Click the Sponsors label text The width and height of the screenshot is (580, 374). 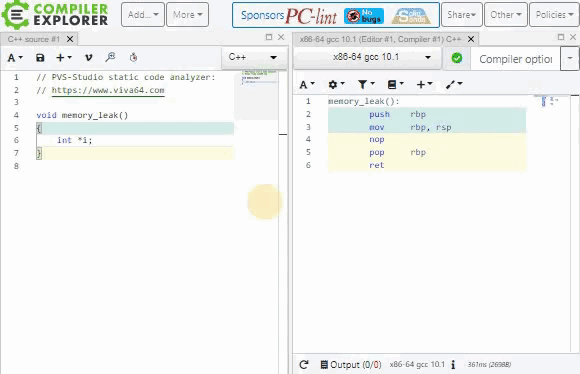click(x=262, y=16)
